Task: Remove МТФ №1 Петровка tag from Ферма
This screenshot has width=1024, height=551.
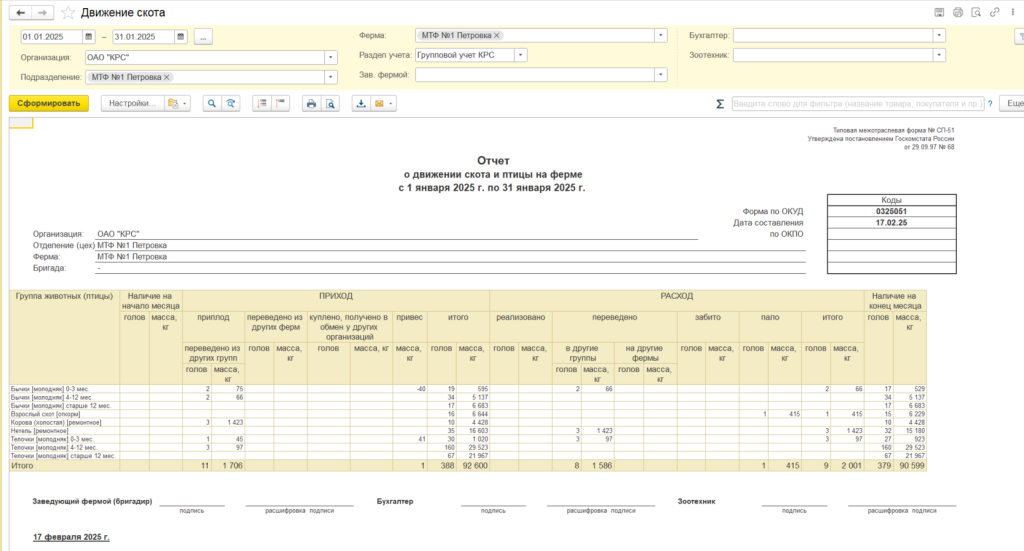Action: tap(497, 35)
